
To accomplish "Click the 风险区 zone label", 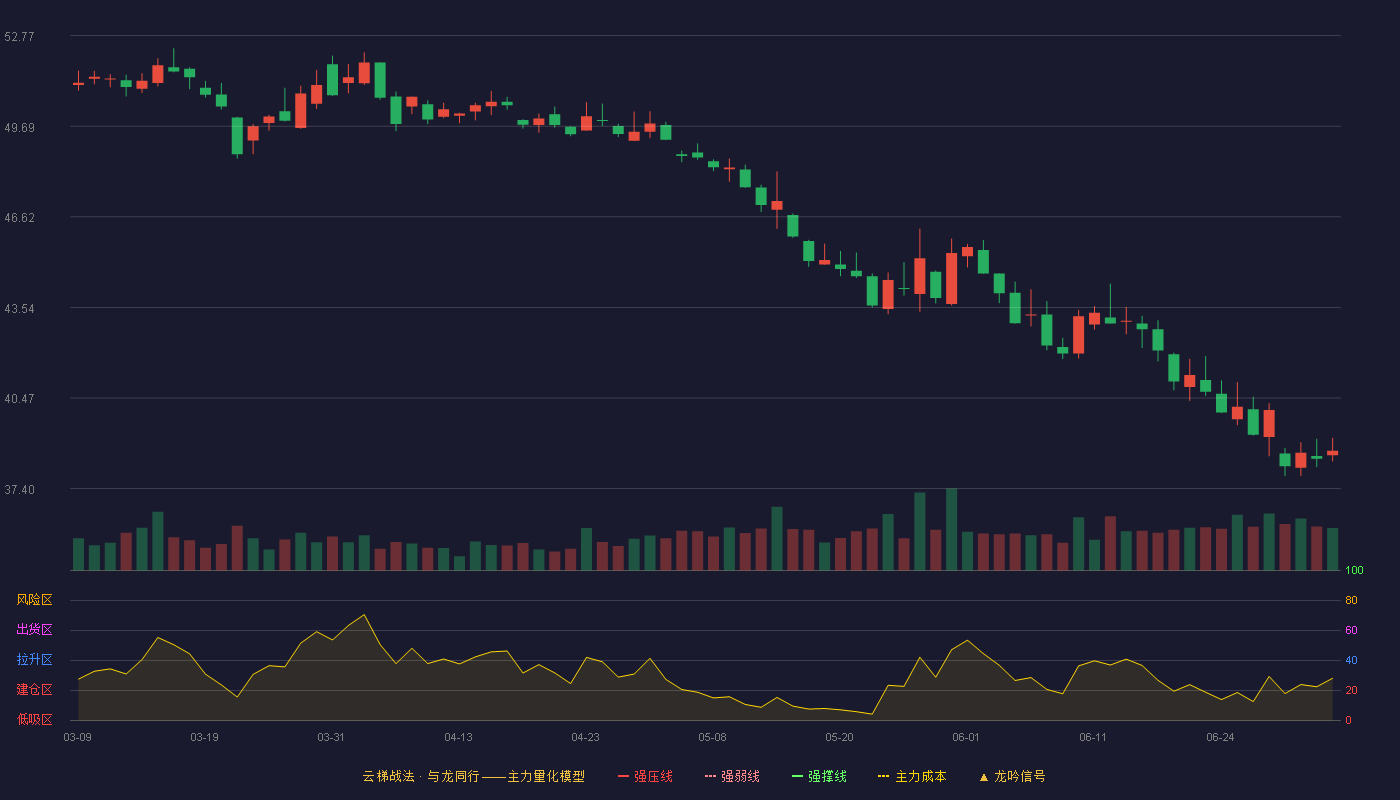I will click(x=34, y=600).
